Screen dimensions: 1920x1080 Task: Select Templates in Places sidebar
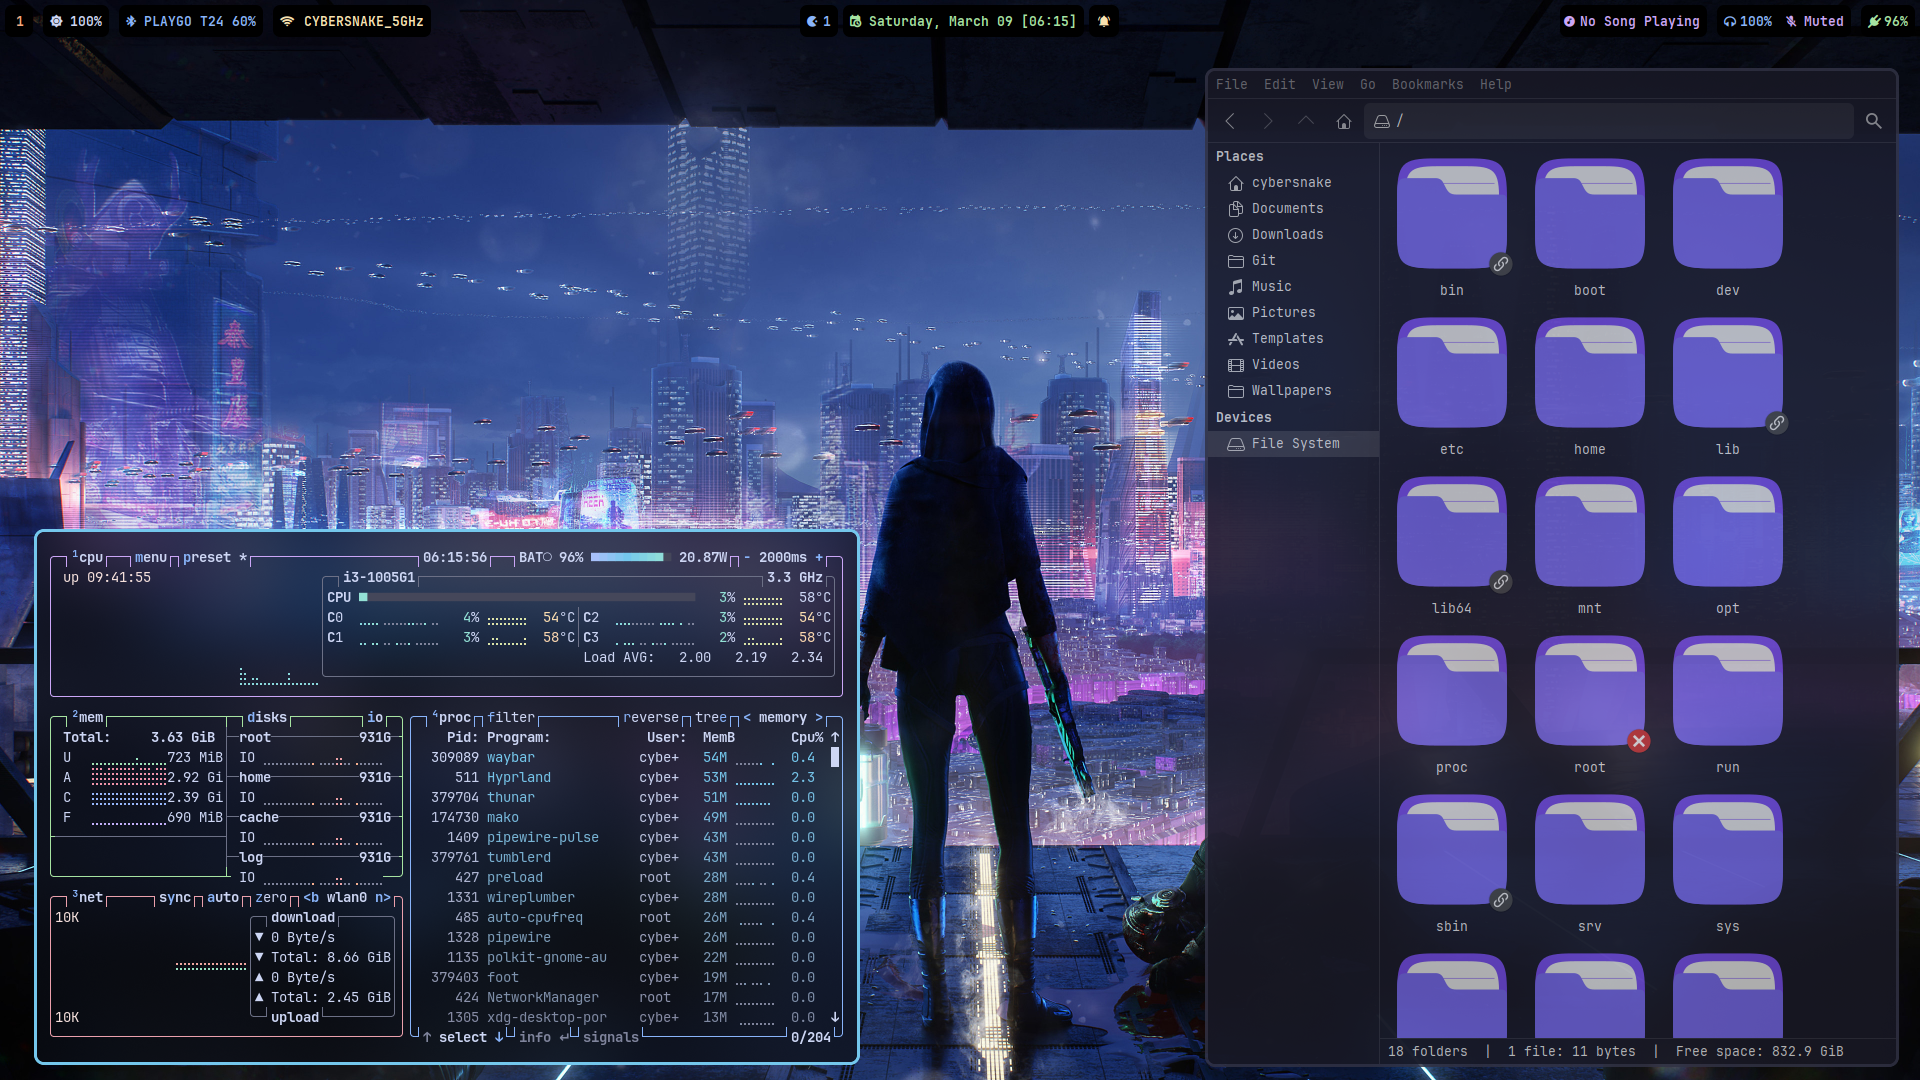coord(1294,338)
